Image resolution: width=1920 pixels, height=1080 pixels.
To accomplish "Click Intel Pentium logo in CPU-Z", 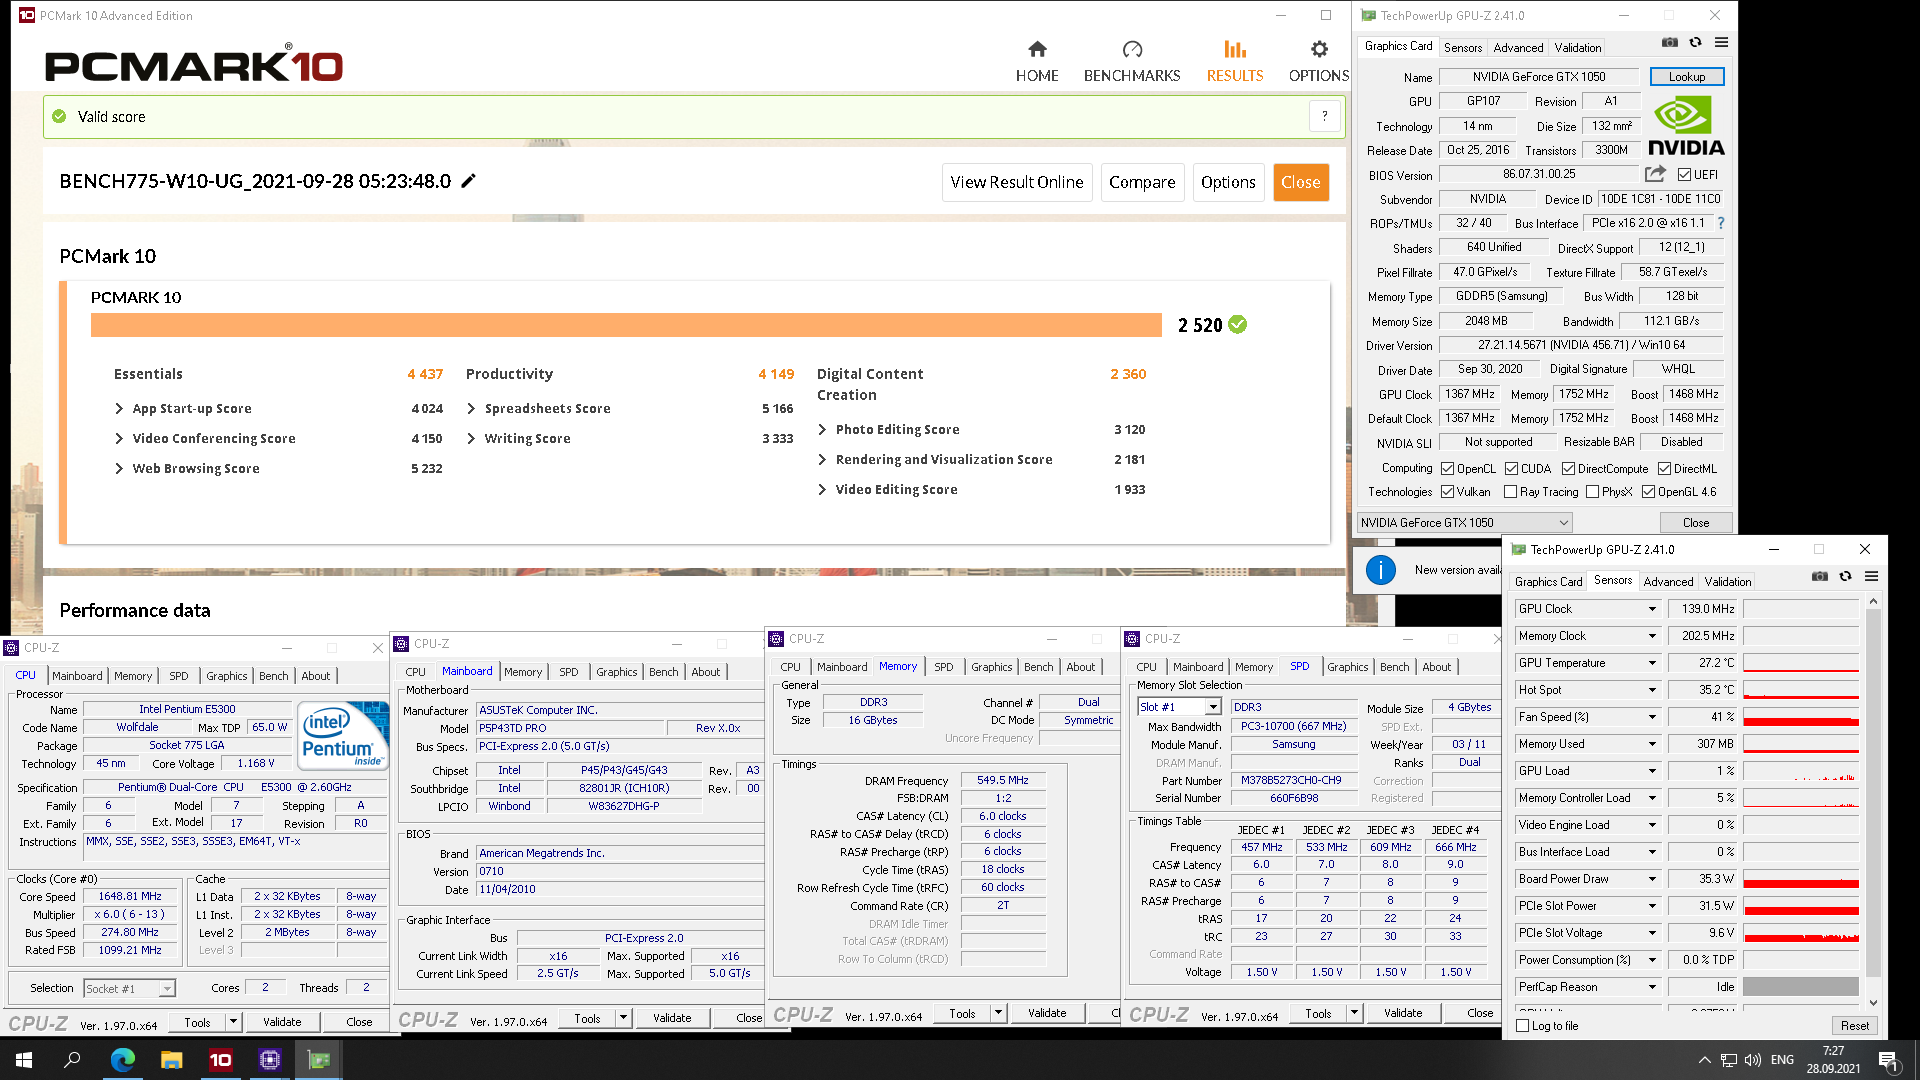I will coord(343,735).
